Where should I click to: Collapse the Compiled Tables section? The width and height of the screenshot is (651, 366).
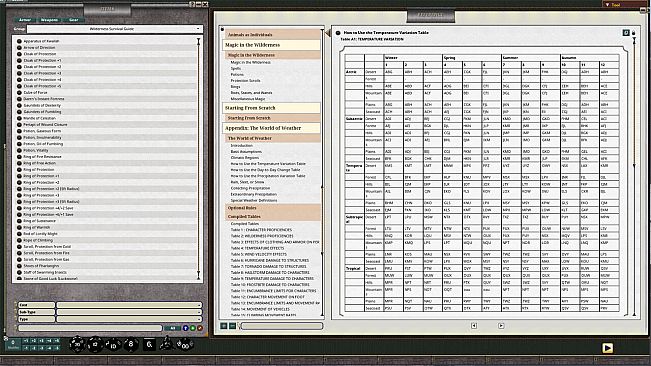273,217
